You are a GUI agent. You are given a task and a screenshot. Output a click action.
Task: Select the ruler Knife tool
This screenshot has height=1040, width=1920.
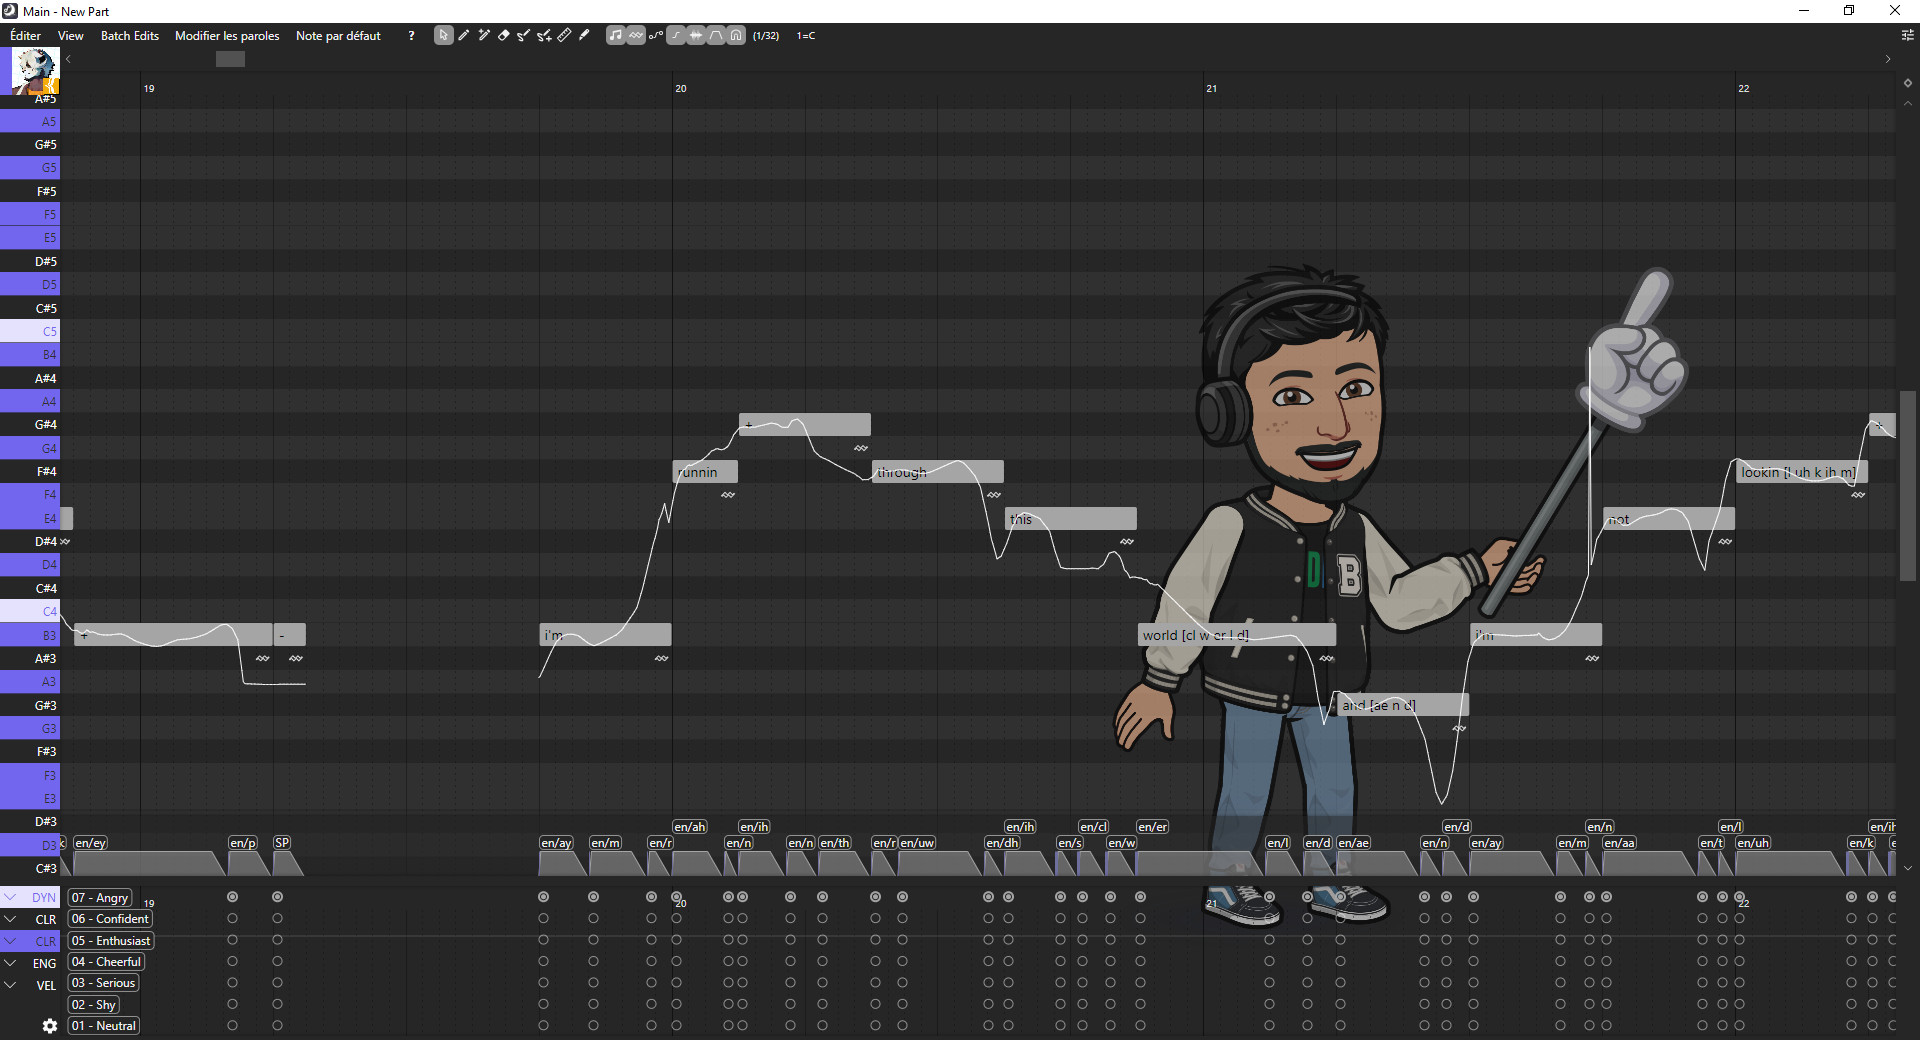point(564,36)
